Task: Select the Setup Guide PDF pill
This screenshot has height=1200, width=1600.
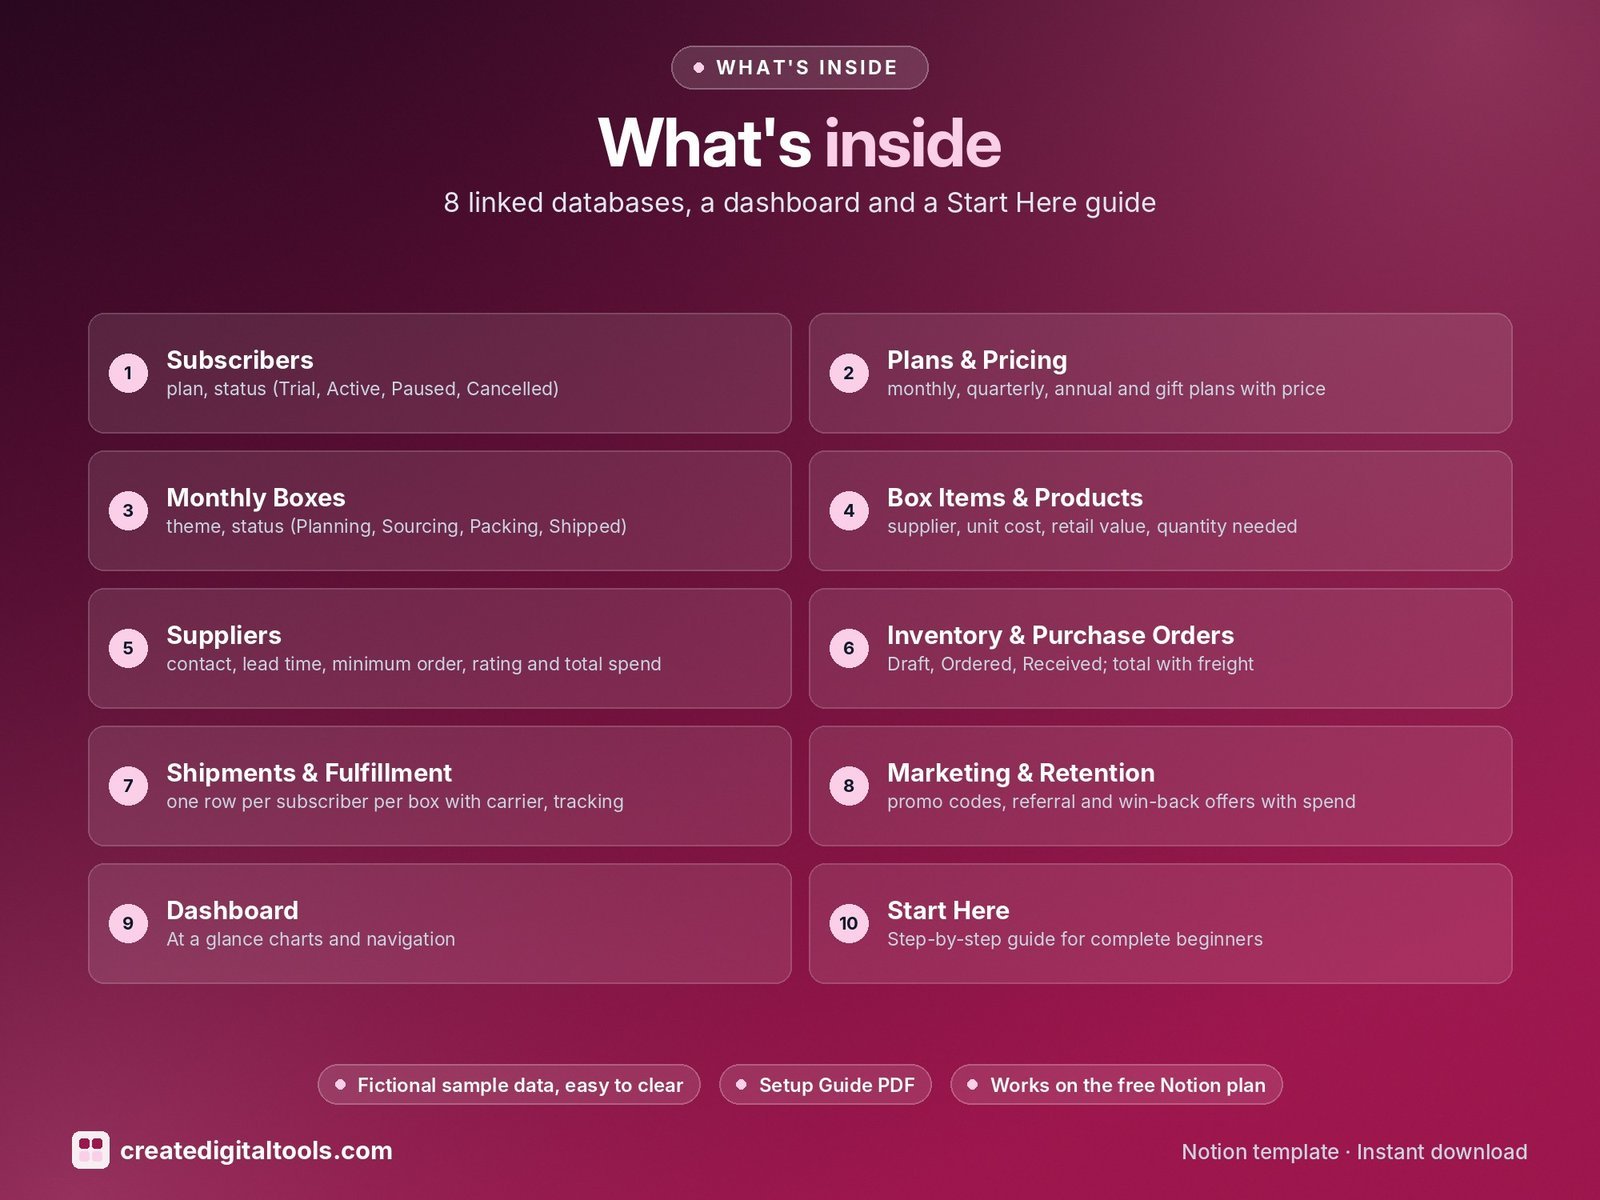Action: pos(825,1085)
